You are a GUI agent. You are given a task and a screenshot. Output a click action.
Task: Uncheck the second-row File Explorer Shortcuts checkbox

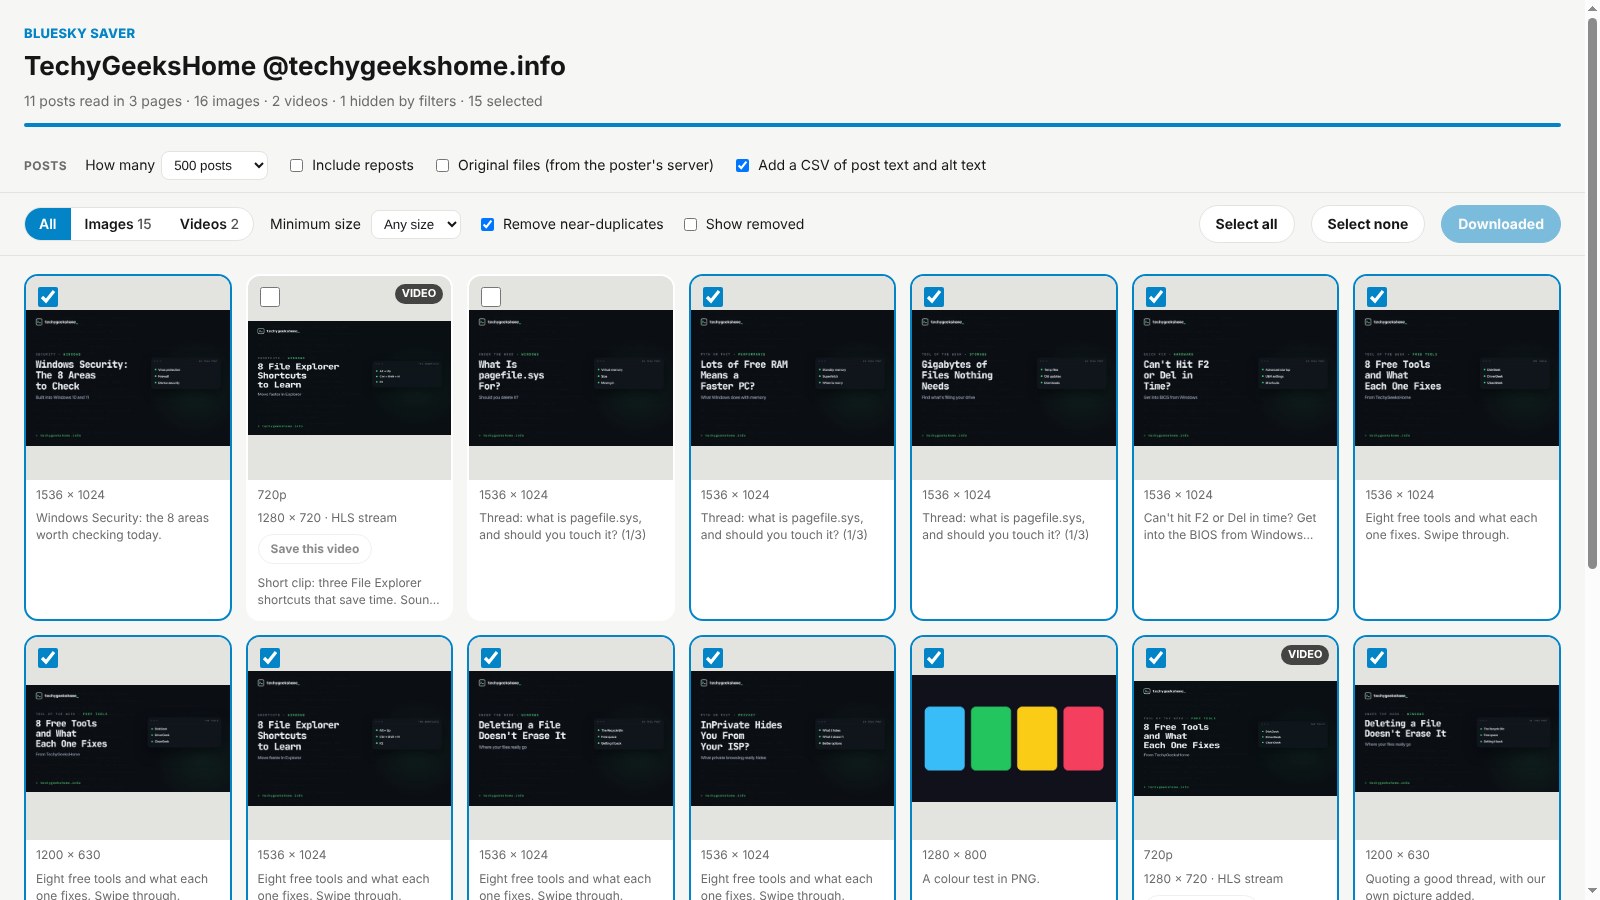click(x=270, y=658)
